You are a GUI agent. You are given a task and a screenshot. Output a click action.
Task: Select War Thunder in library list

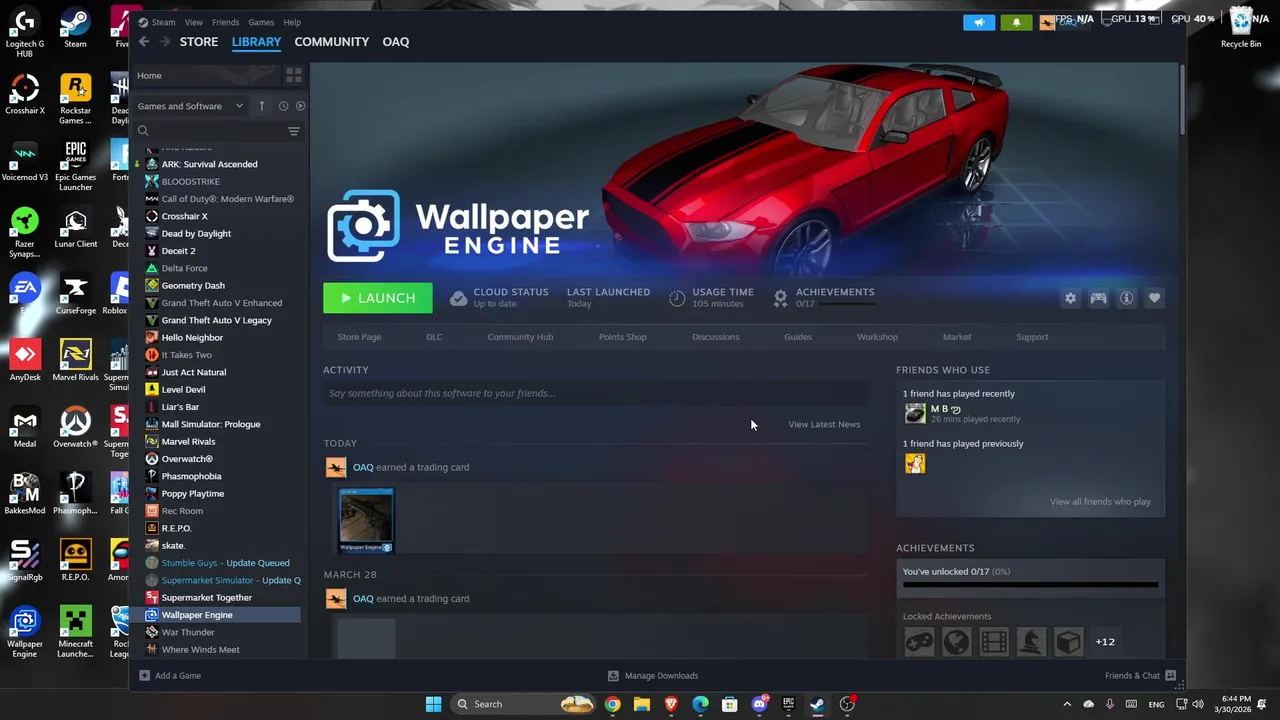[x=188, y=632]
